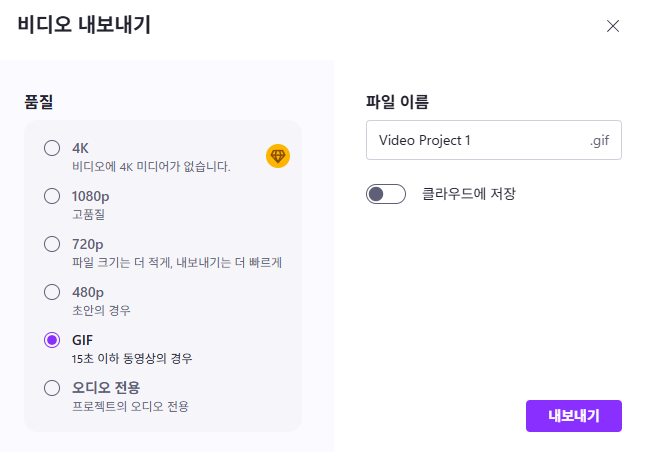
Task: Select the GIF export radio button
Action: 52,340
